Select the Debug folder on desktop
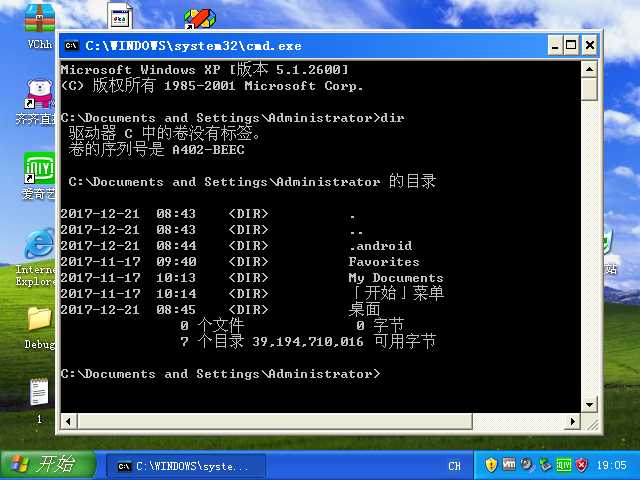Screen dimensions: 640x480 coord(40,319)
